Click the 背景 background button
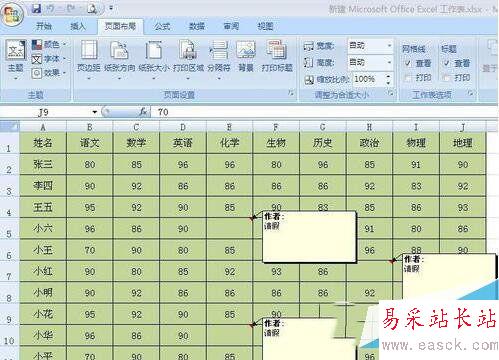The height and width of the screenshot is (360, 499). [246, 57]
